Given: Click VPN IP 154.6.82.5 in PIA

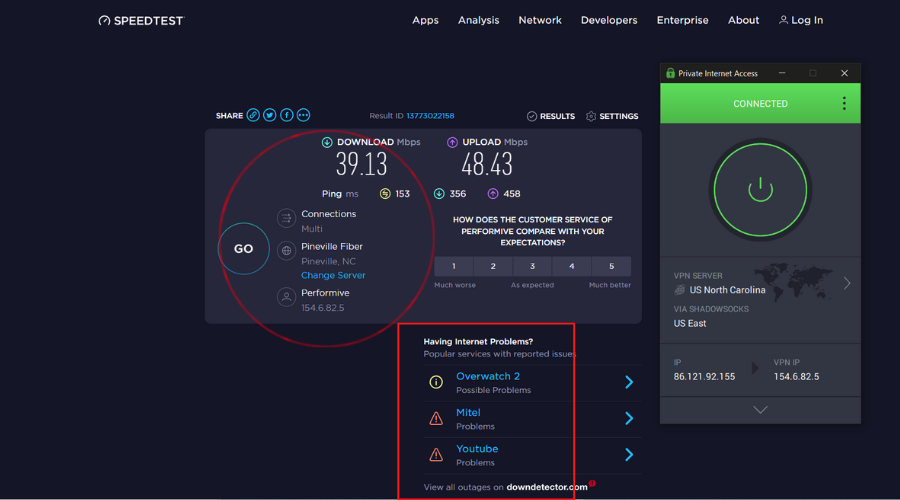Looking at the screenshot, I should tap(796, 377).
